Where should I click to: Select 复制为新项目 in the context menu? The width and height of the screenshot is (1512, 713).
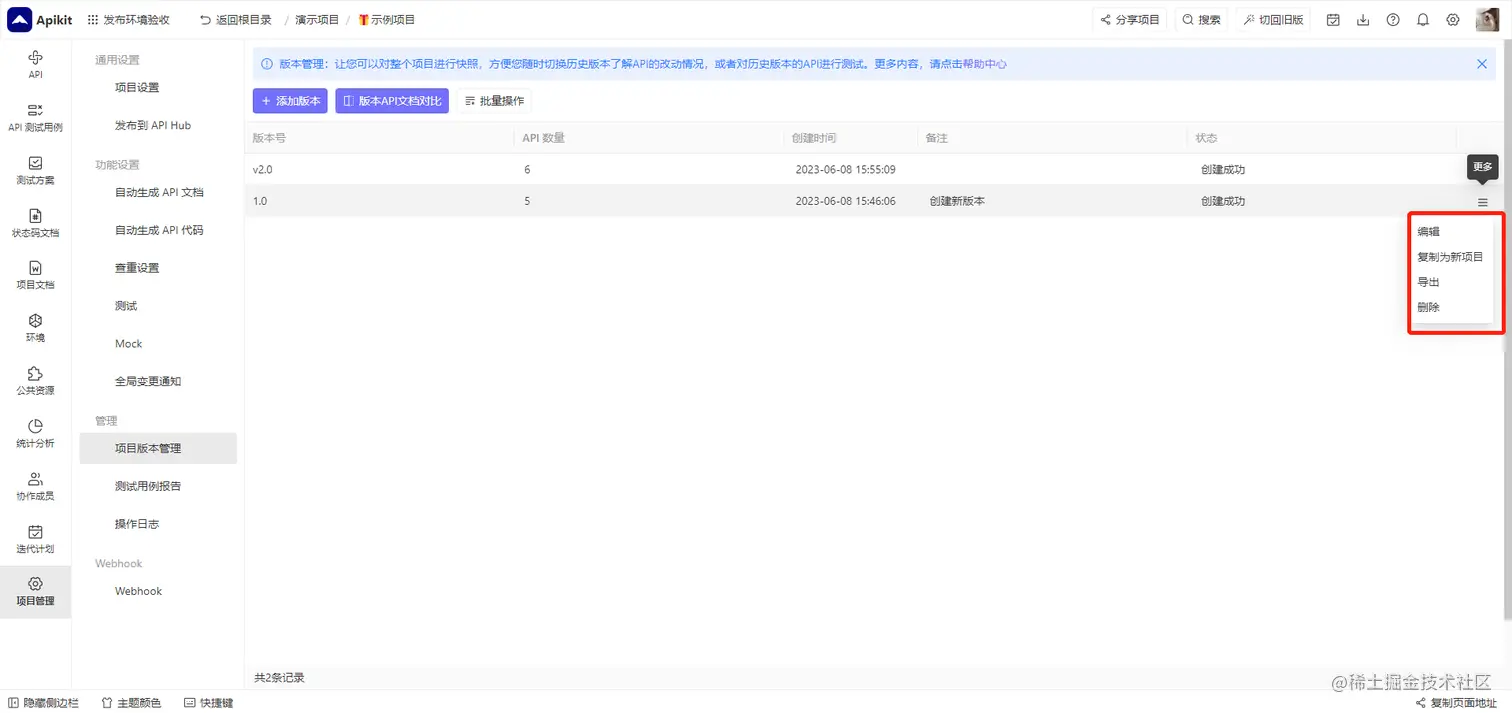click(x=1451, y=257)
